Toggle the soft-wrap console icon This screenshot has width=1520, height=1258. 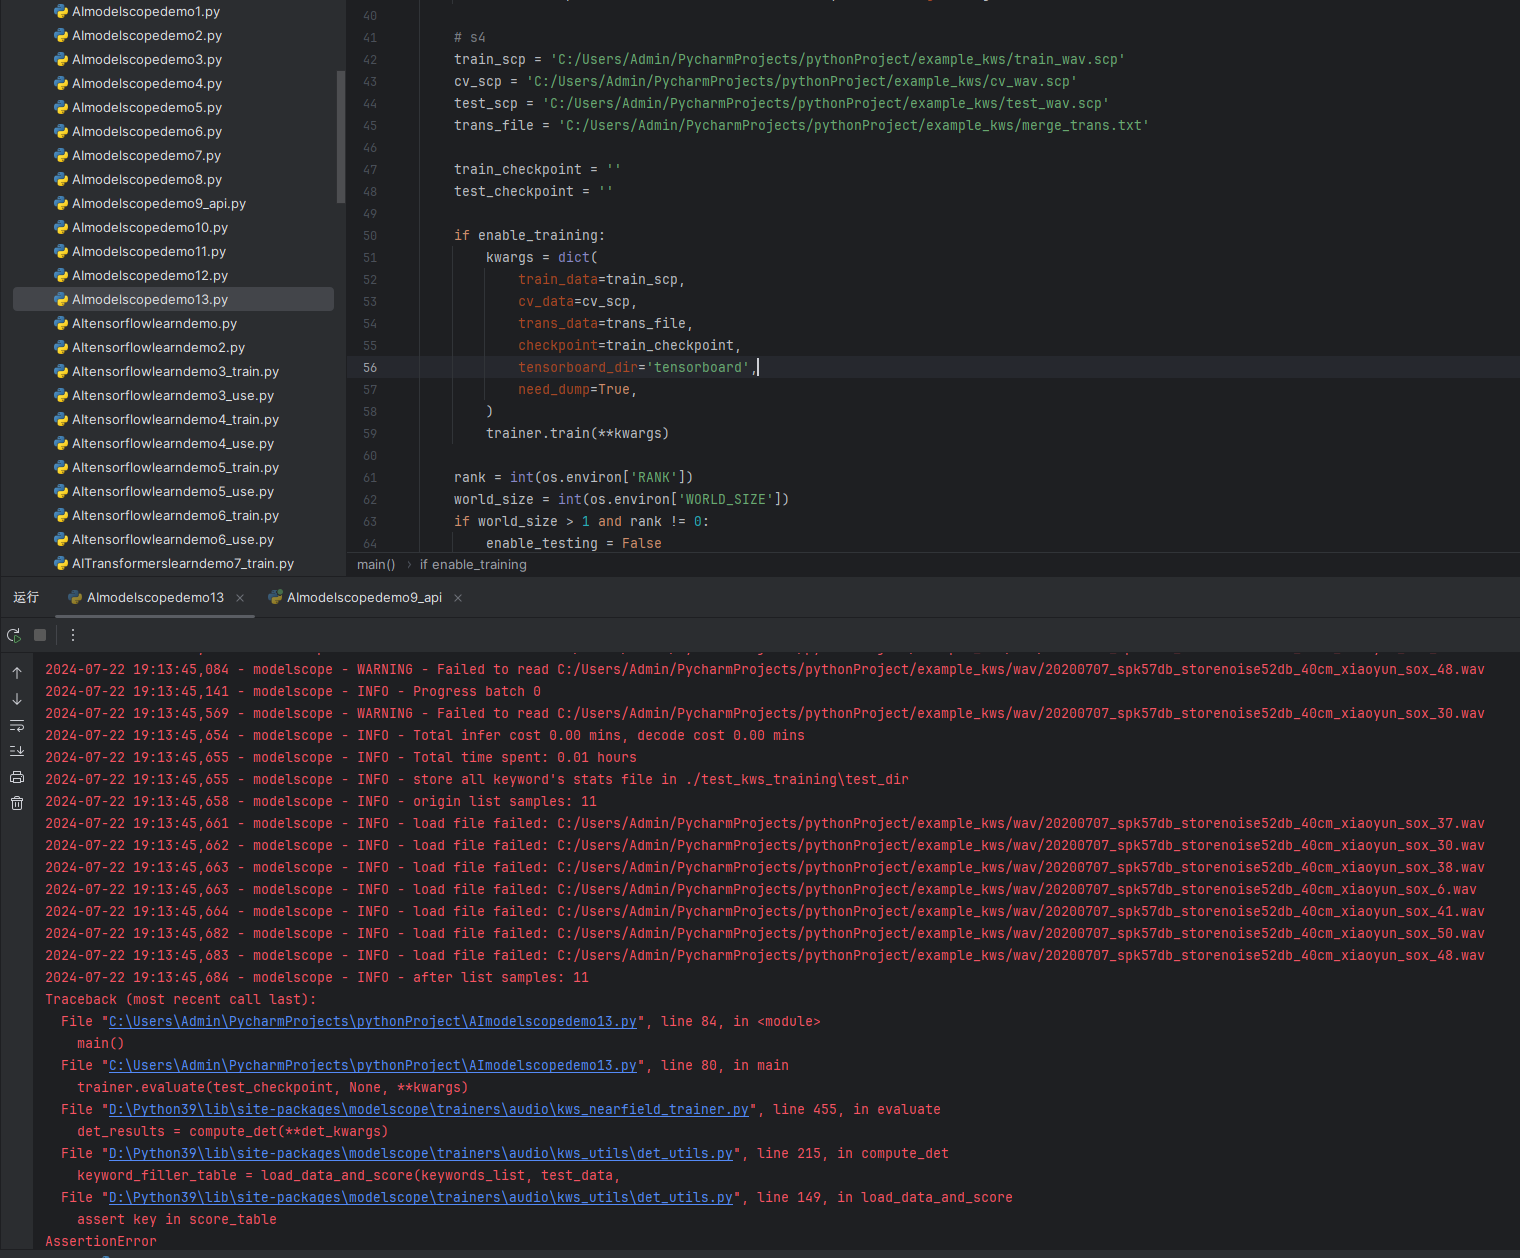coord(17,725)
